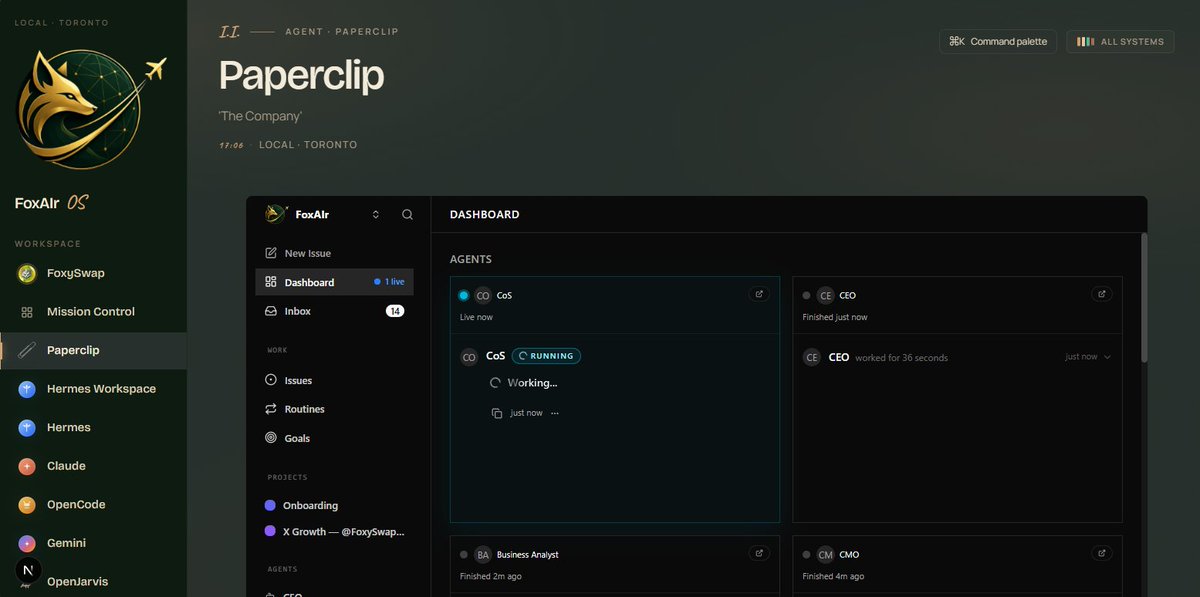Open the CoS agent in a new view
The width and height of the screenshot is (1200, 597).
pyautogui.click(x=759, y=294)
